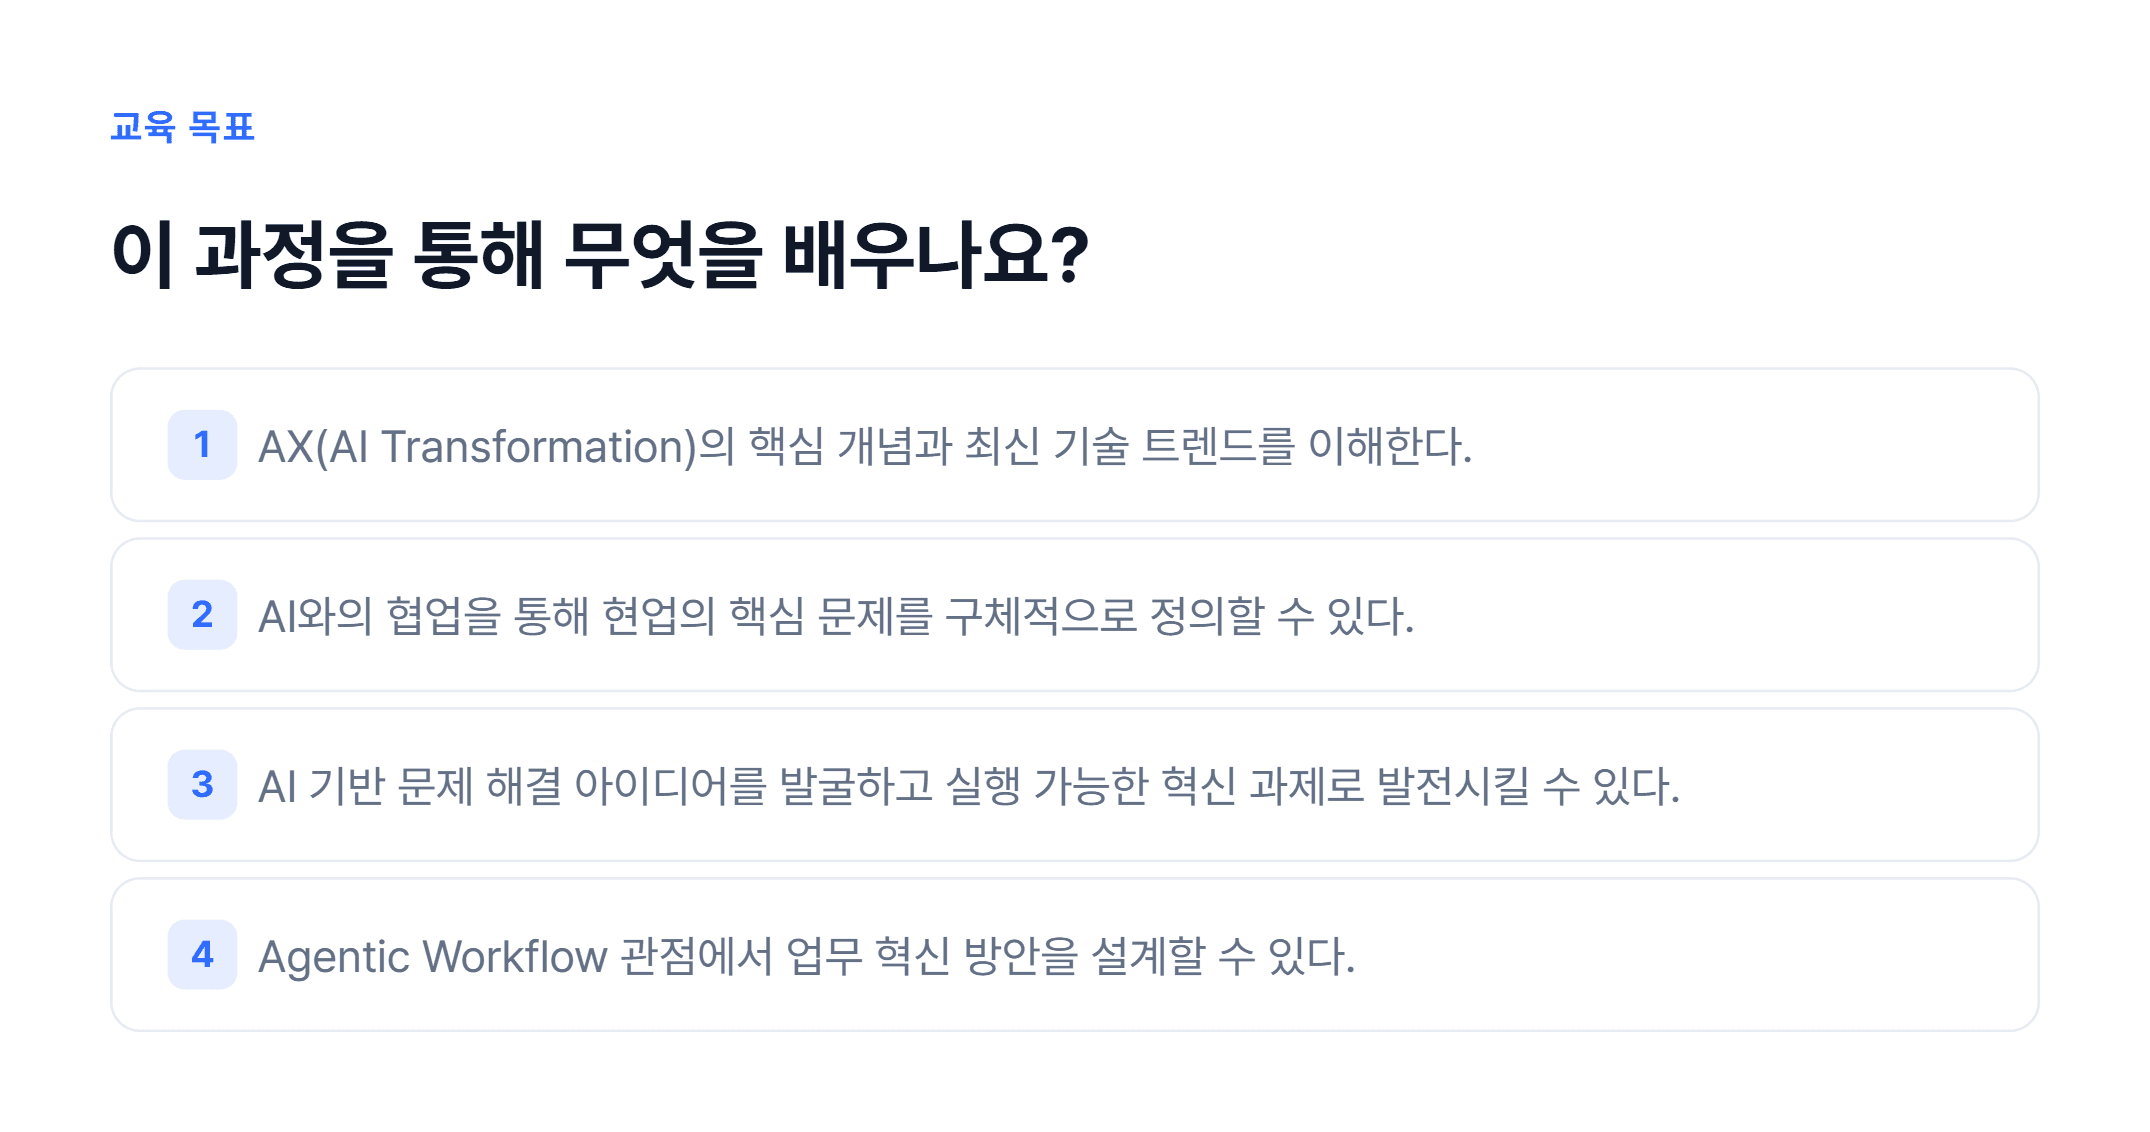Open the third objective card about 혁신 과제

(x=1075, y=785)
